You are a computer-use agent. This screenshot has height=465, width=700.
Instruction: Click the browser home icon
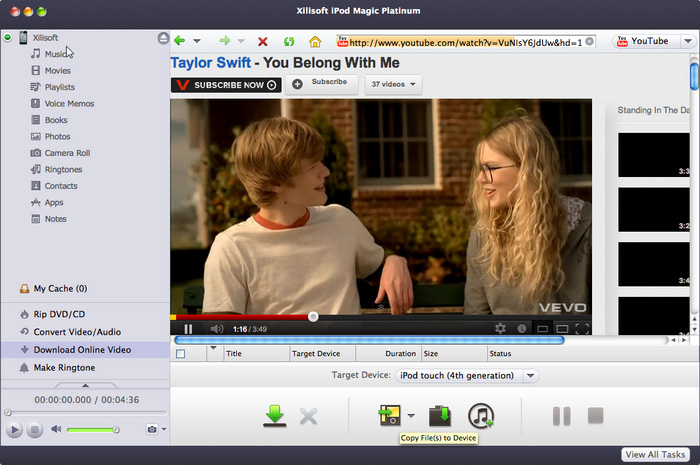coord(316,42)
